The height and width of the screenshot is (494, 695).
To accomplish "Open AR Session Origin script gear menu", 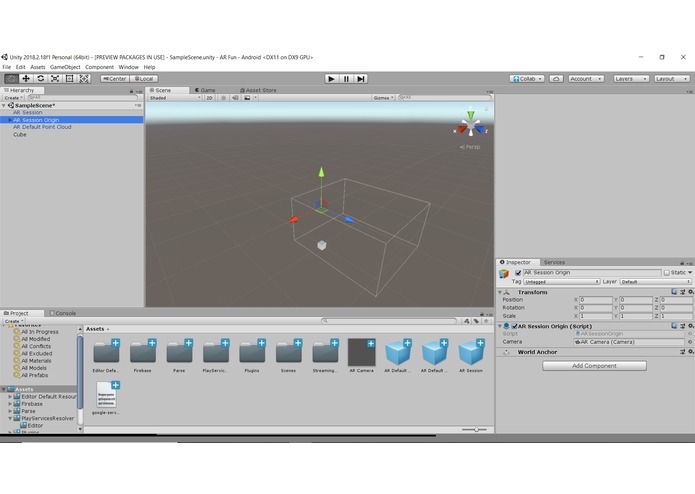I will tap(691, 326).
